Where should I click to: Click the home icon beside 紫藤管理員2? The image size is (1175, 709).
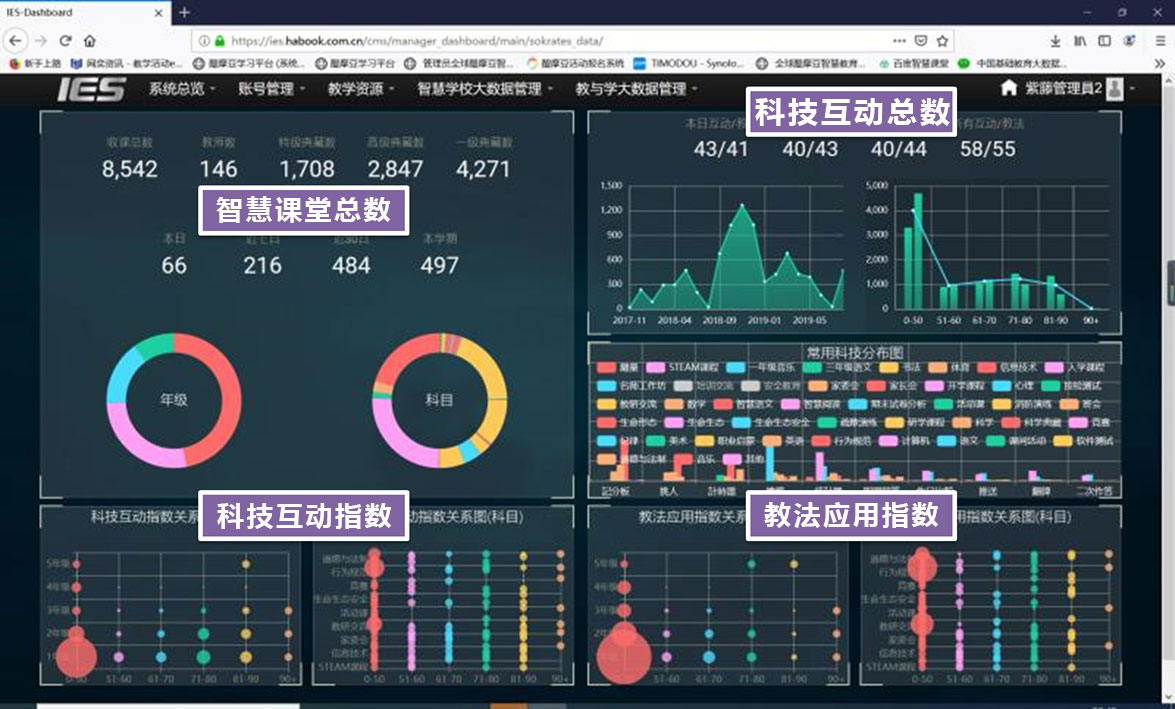[1009, 88]
